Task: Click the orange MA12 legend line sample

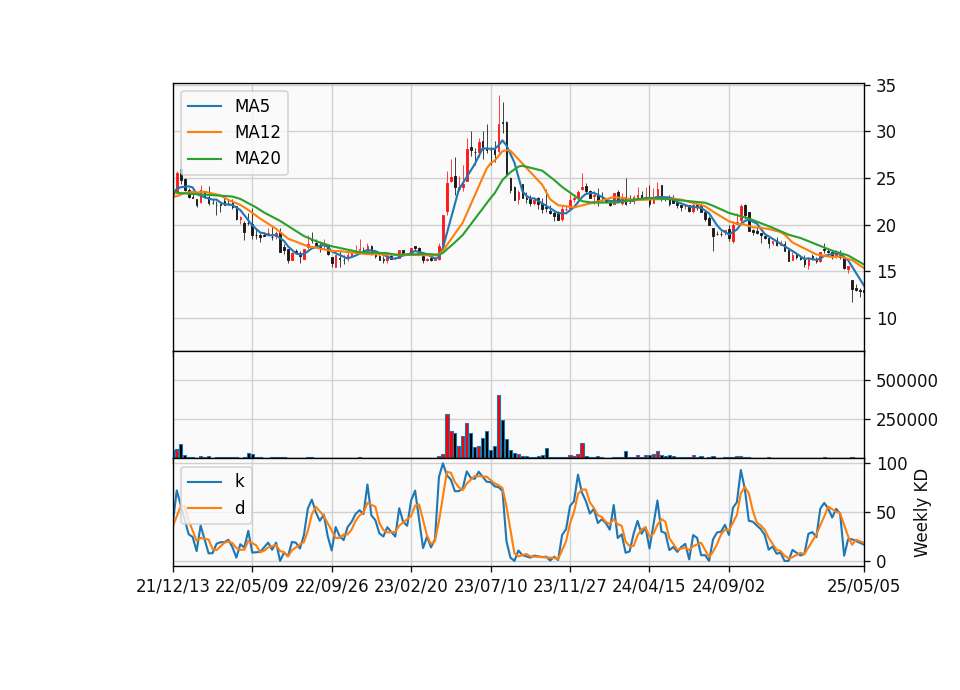Action: coord(204,132)
